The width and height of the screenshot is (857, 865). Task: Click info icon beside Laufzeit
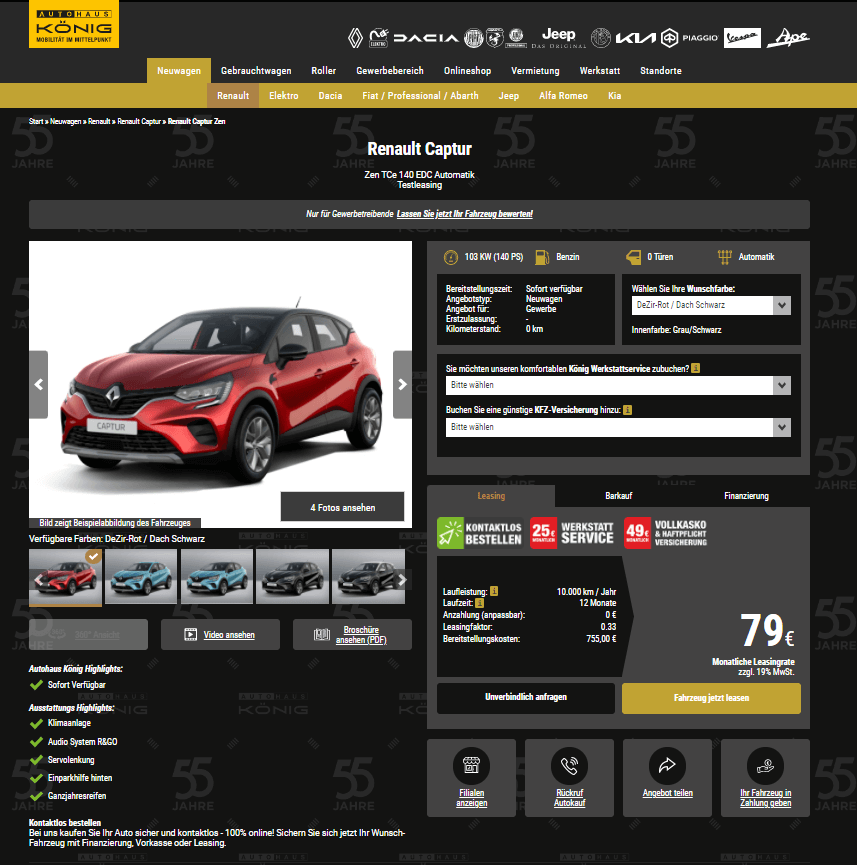click(x=479, y=603)
